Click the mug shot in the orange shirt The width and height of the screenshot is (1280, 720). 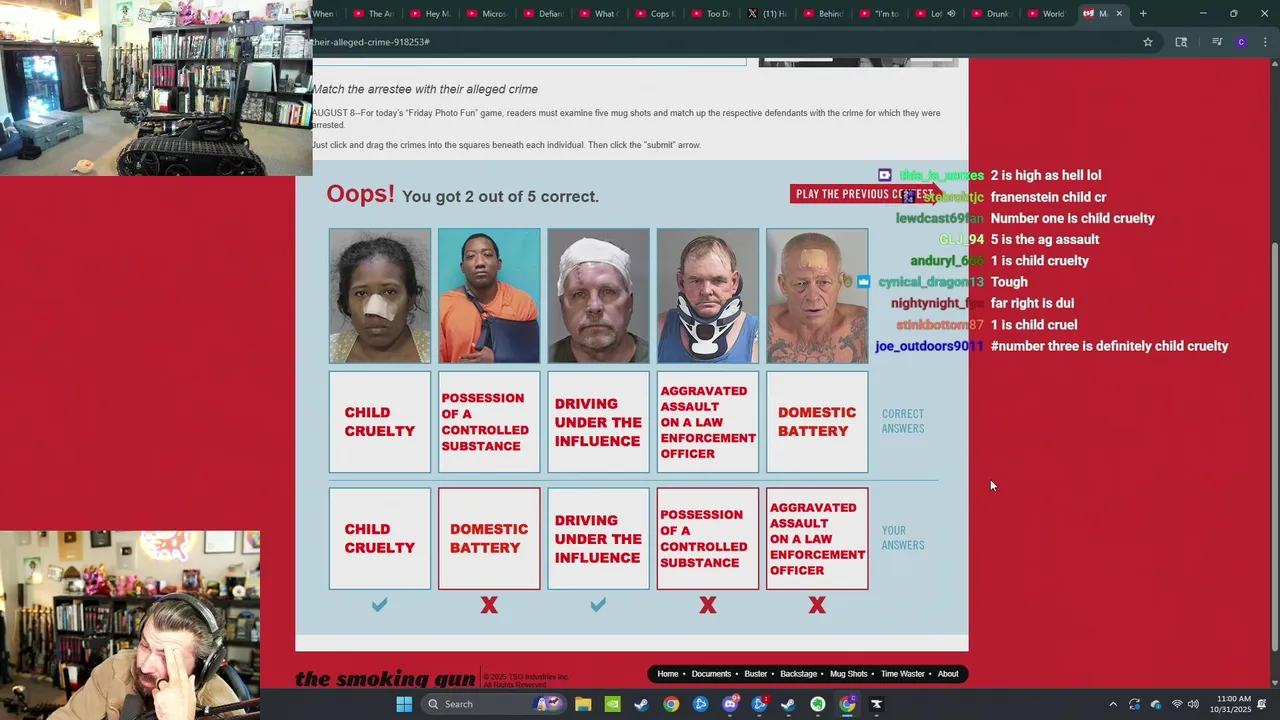pyautogui.click(x=489, y=296)
